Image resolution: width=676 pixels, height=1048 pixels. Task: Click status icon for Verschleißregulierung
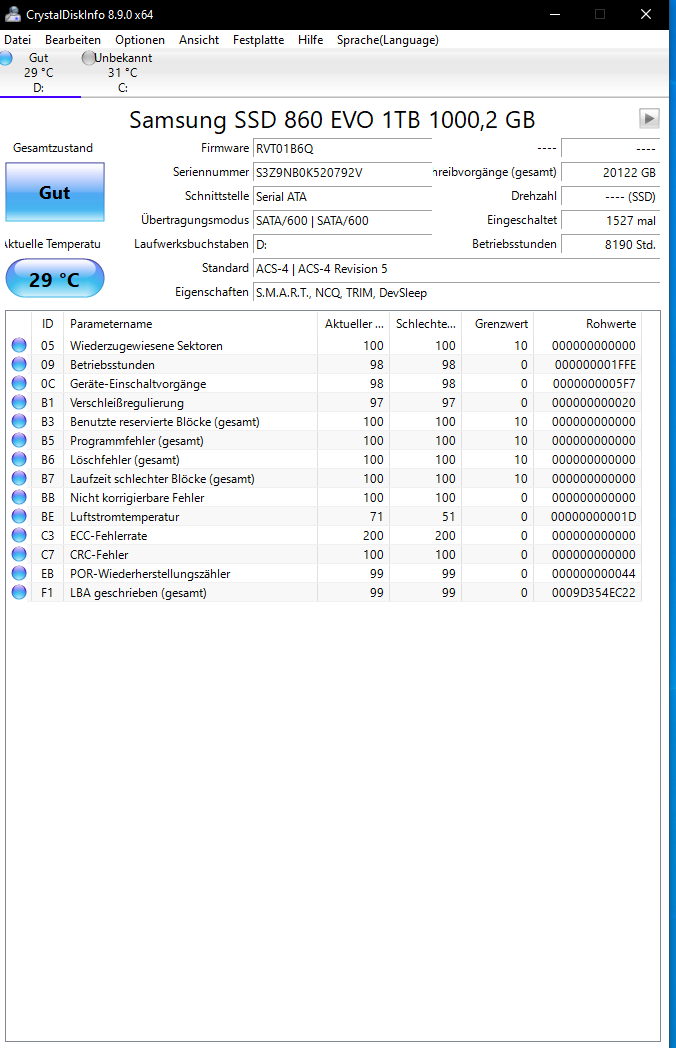[x=19, y=402]
